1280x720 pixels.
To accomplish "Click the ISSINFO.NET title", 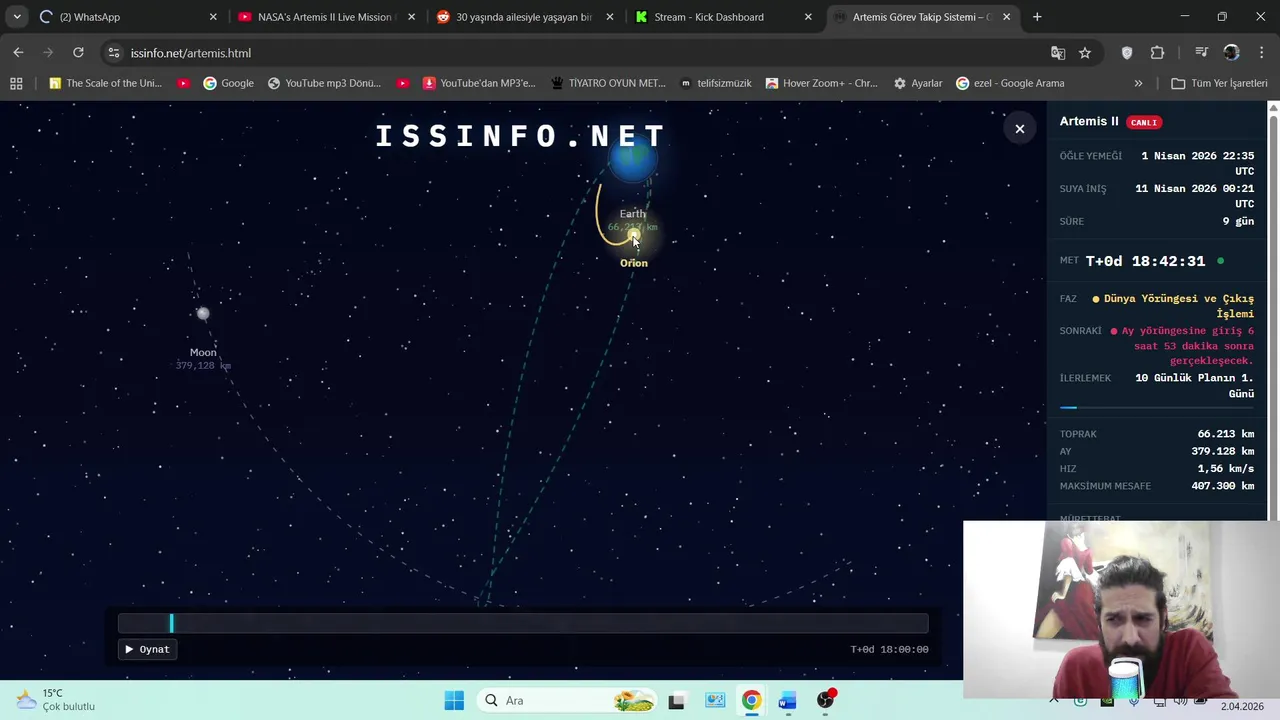I will (x=521, y=136).
